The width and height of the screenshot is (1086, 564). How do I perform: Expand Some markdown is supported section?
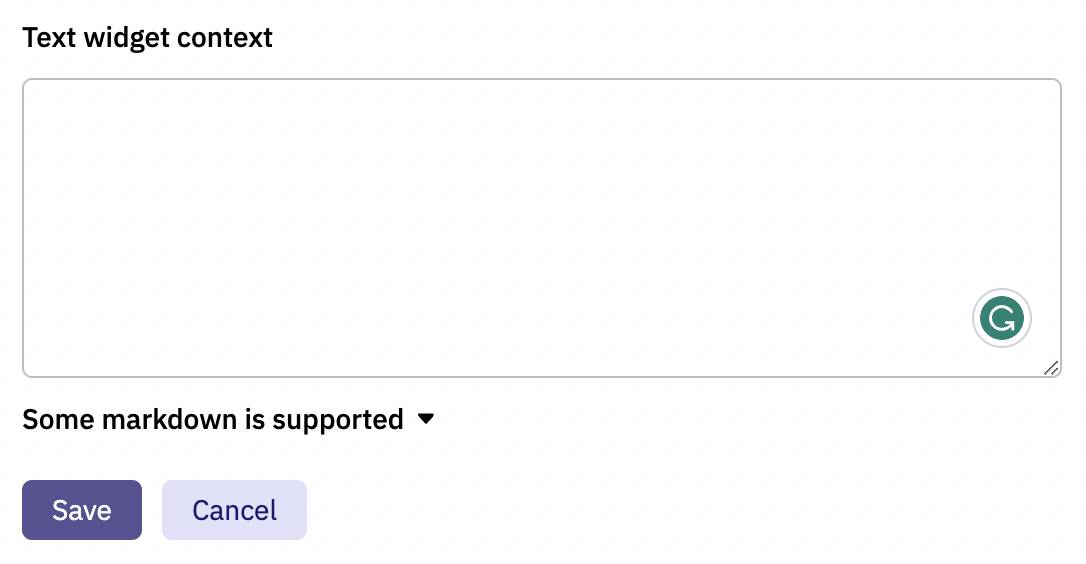point(229,419)
